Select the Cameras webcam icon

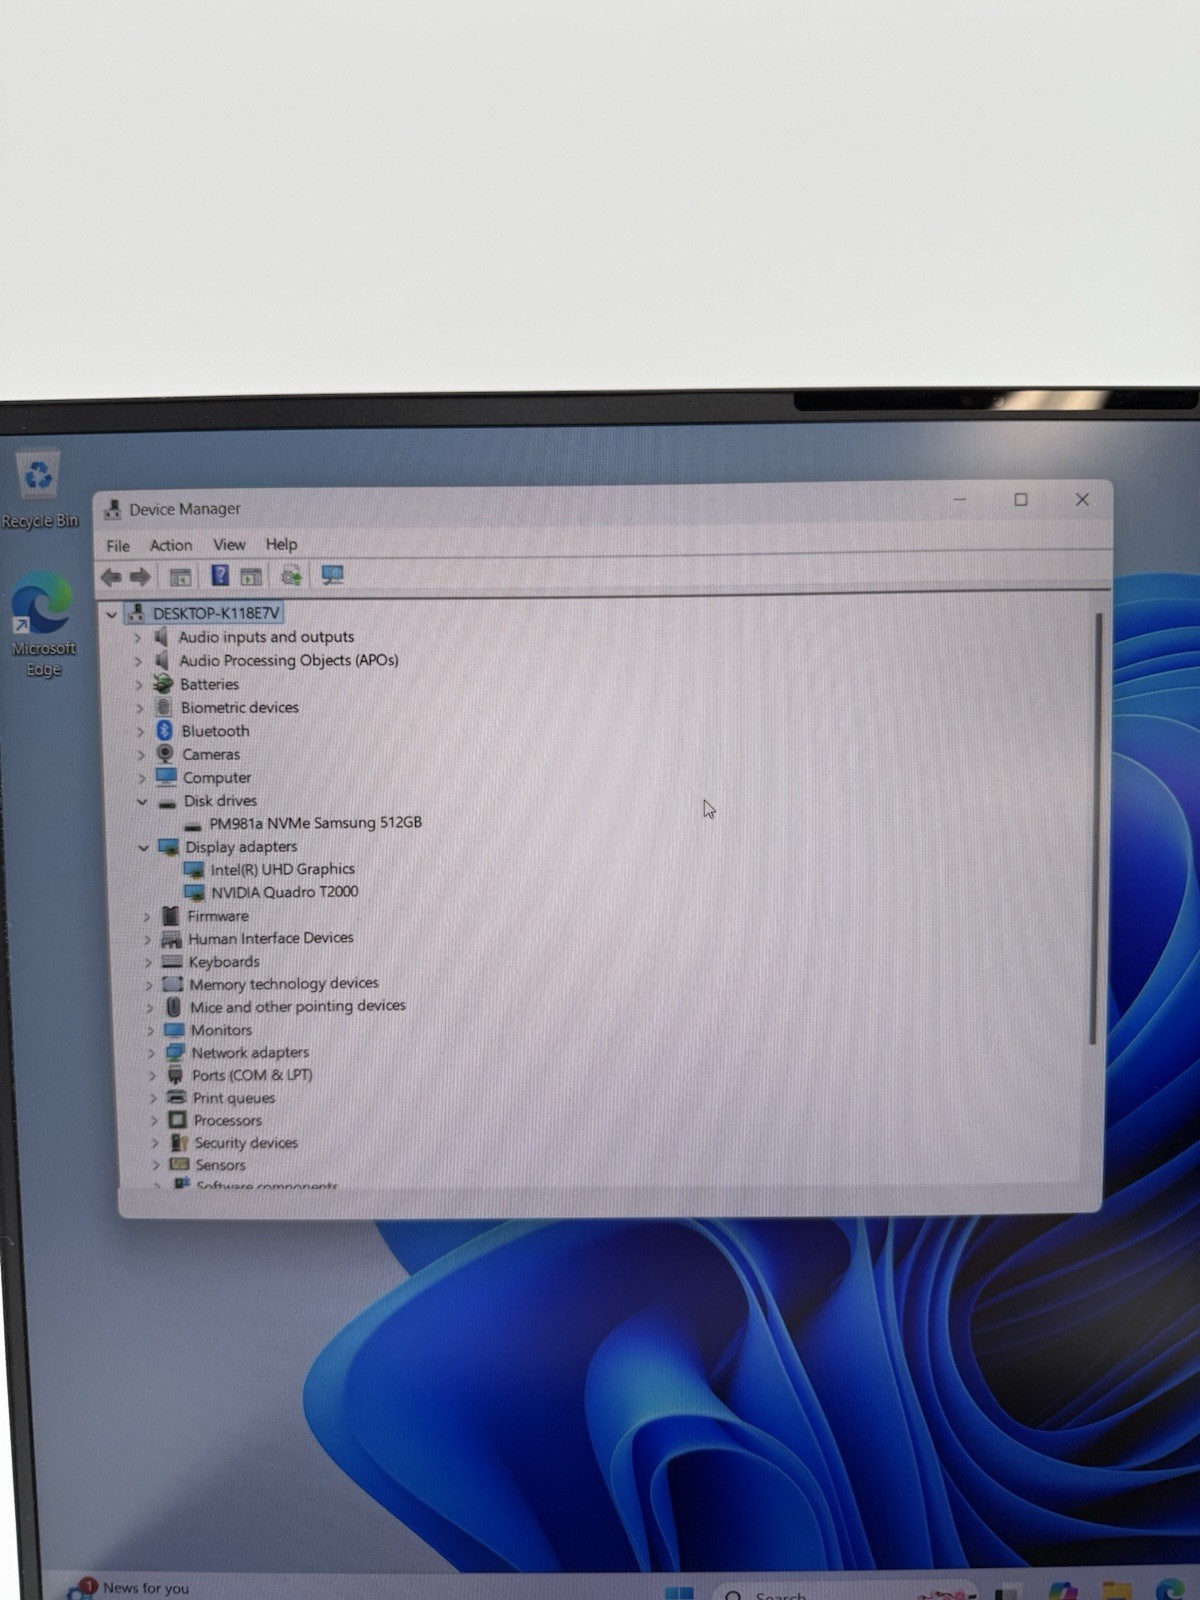(166, 754)
